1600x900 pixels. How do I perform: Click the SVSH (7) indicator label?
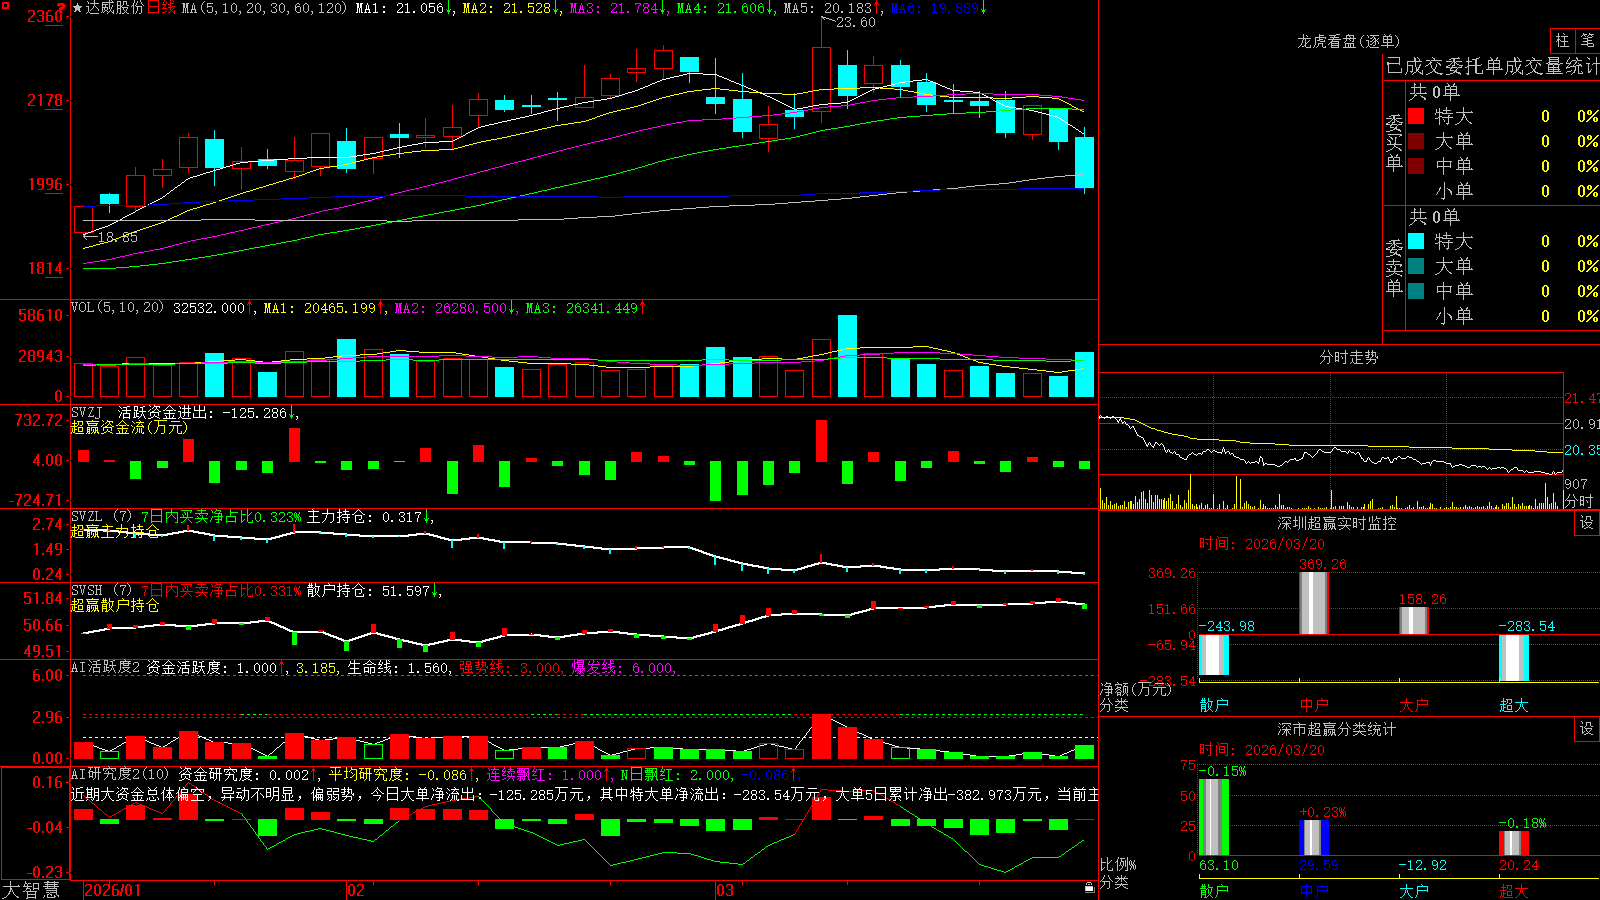(x=101, y=590)
